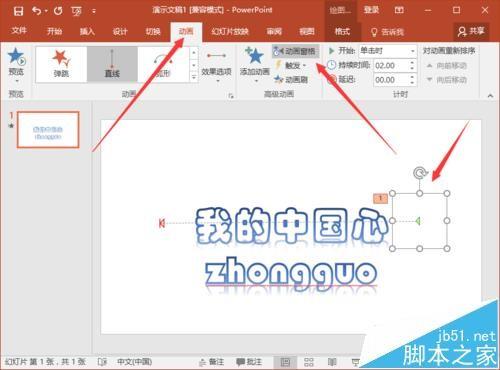
Task: Click the spell check icon in status bar
Action: point(102,362)
